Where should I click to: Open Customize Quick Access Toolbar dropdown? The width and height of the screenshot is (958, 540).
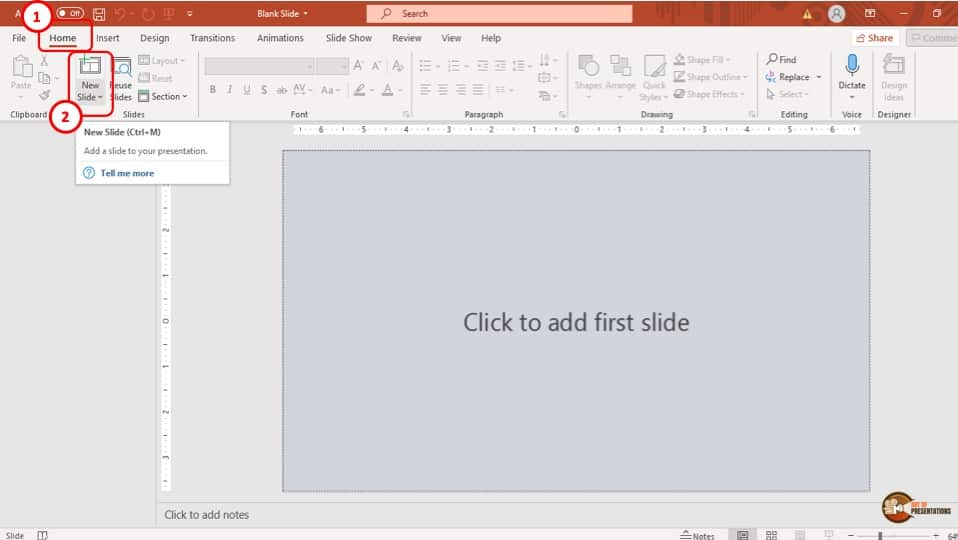point(190,13)
